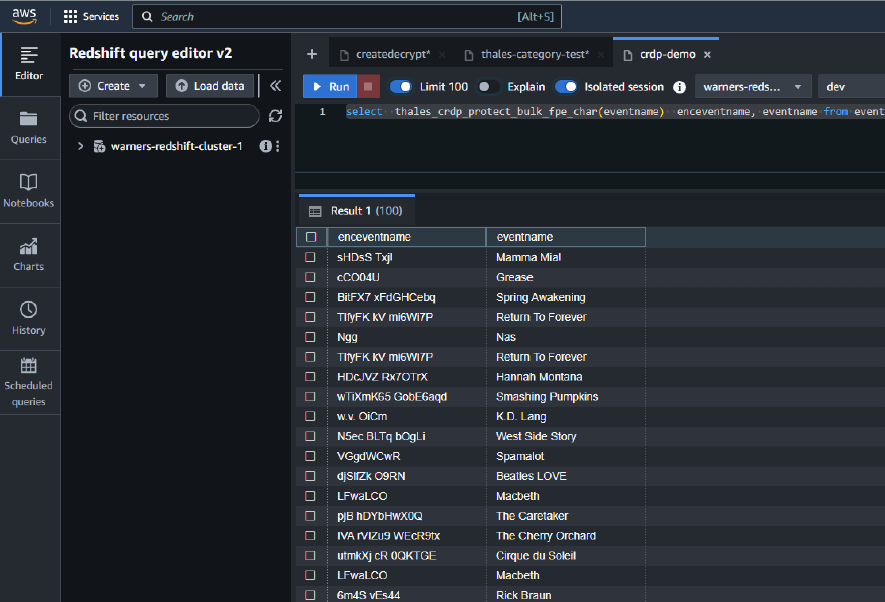Check the Grease row checkbox
The height and width of the screenshot is (602, 885).
click(310, 277)
